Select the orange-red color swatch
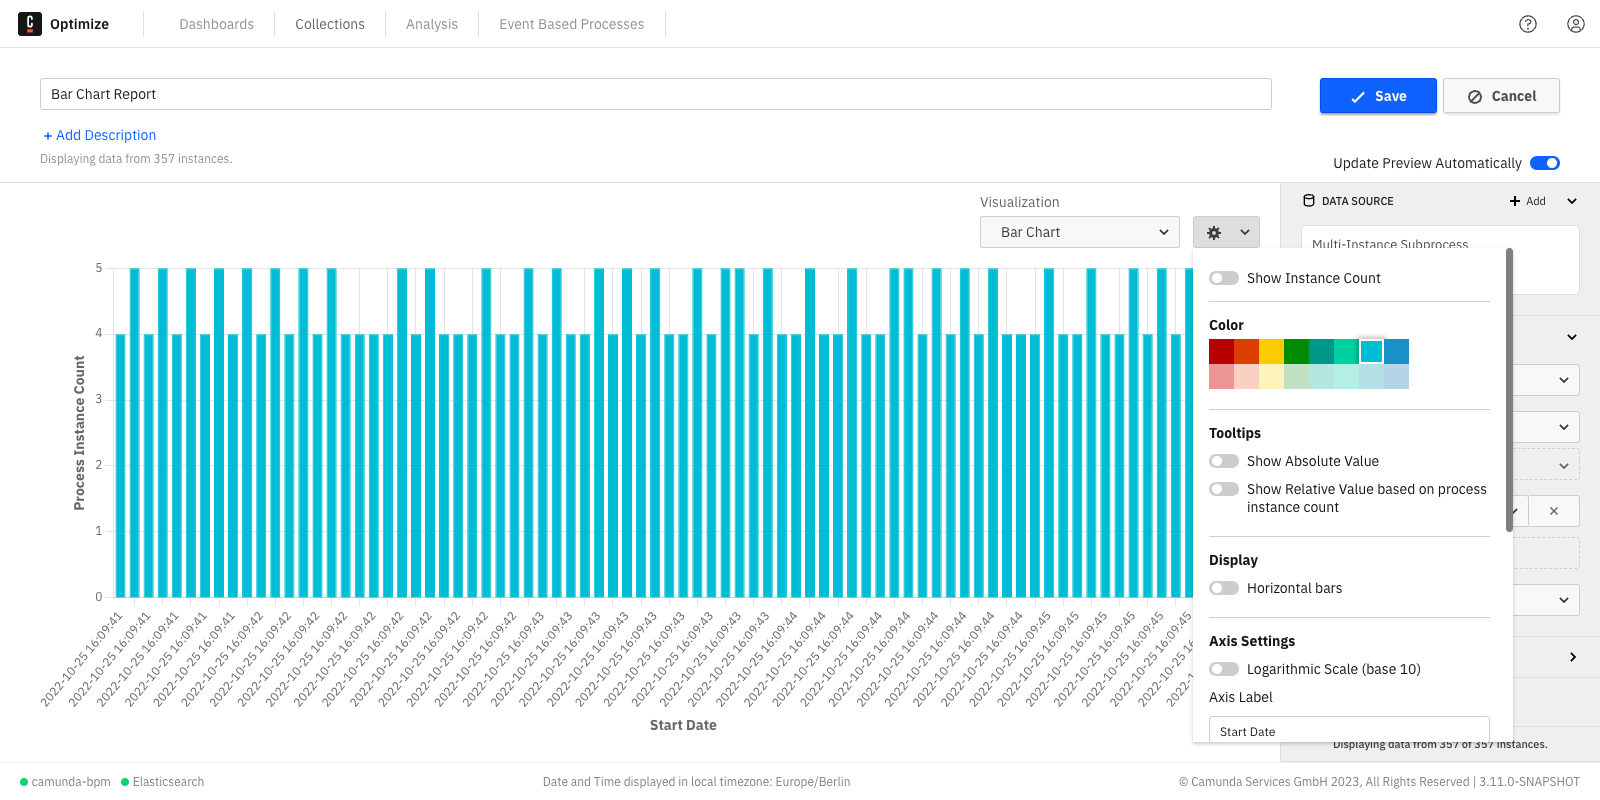This screenshot has height=800, width=1600. tap(1246, 351)
